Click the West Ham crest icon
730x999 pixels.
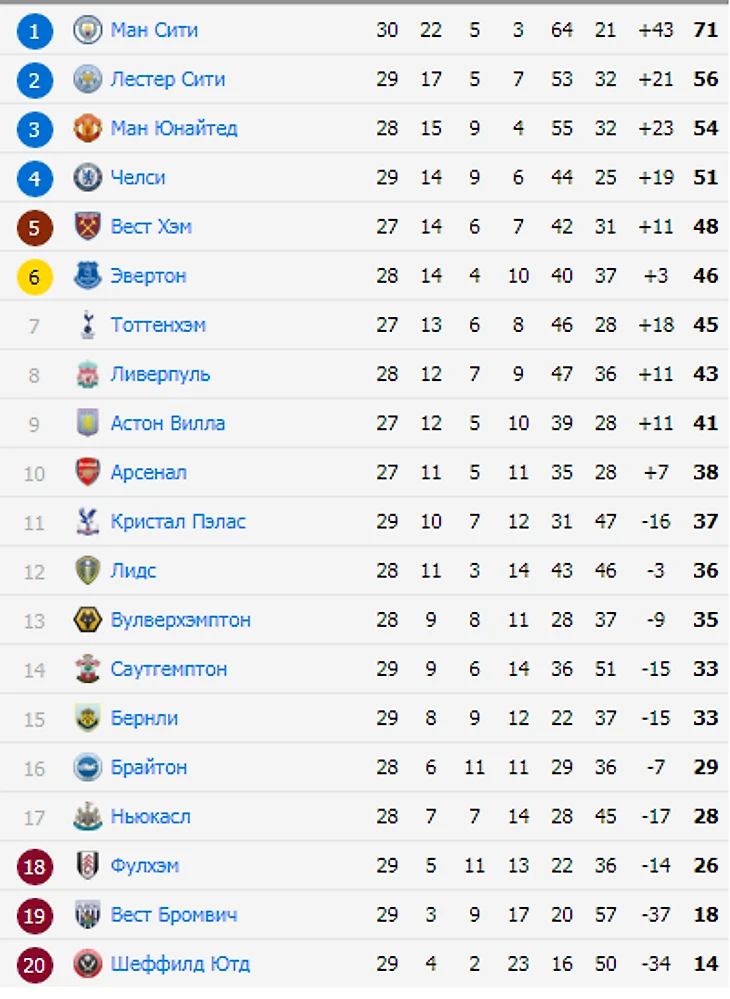[x=88, y=226]
